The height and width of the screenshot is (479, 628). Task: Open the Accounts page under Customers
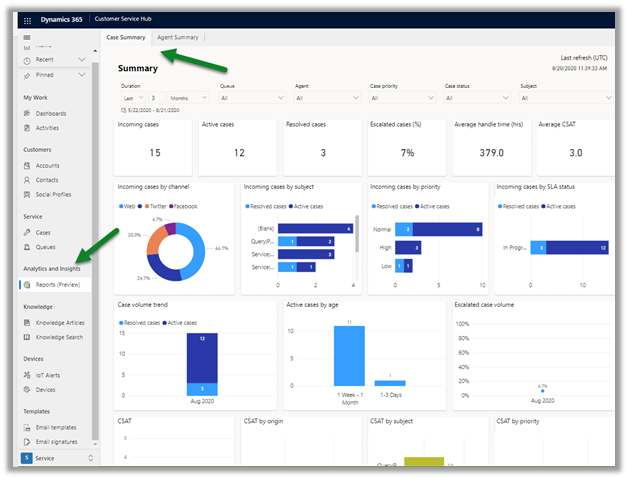[x=47, y=166]
